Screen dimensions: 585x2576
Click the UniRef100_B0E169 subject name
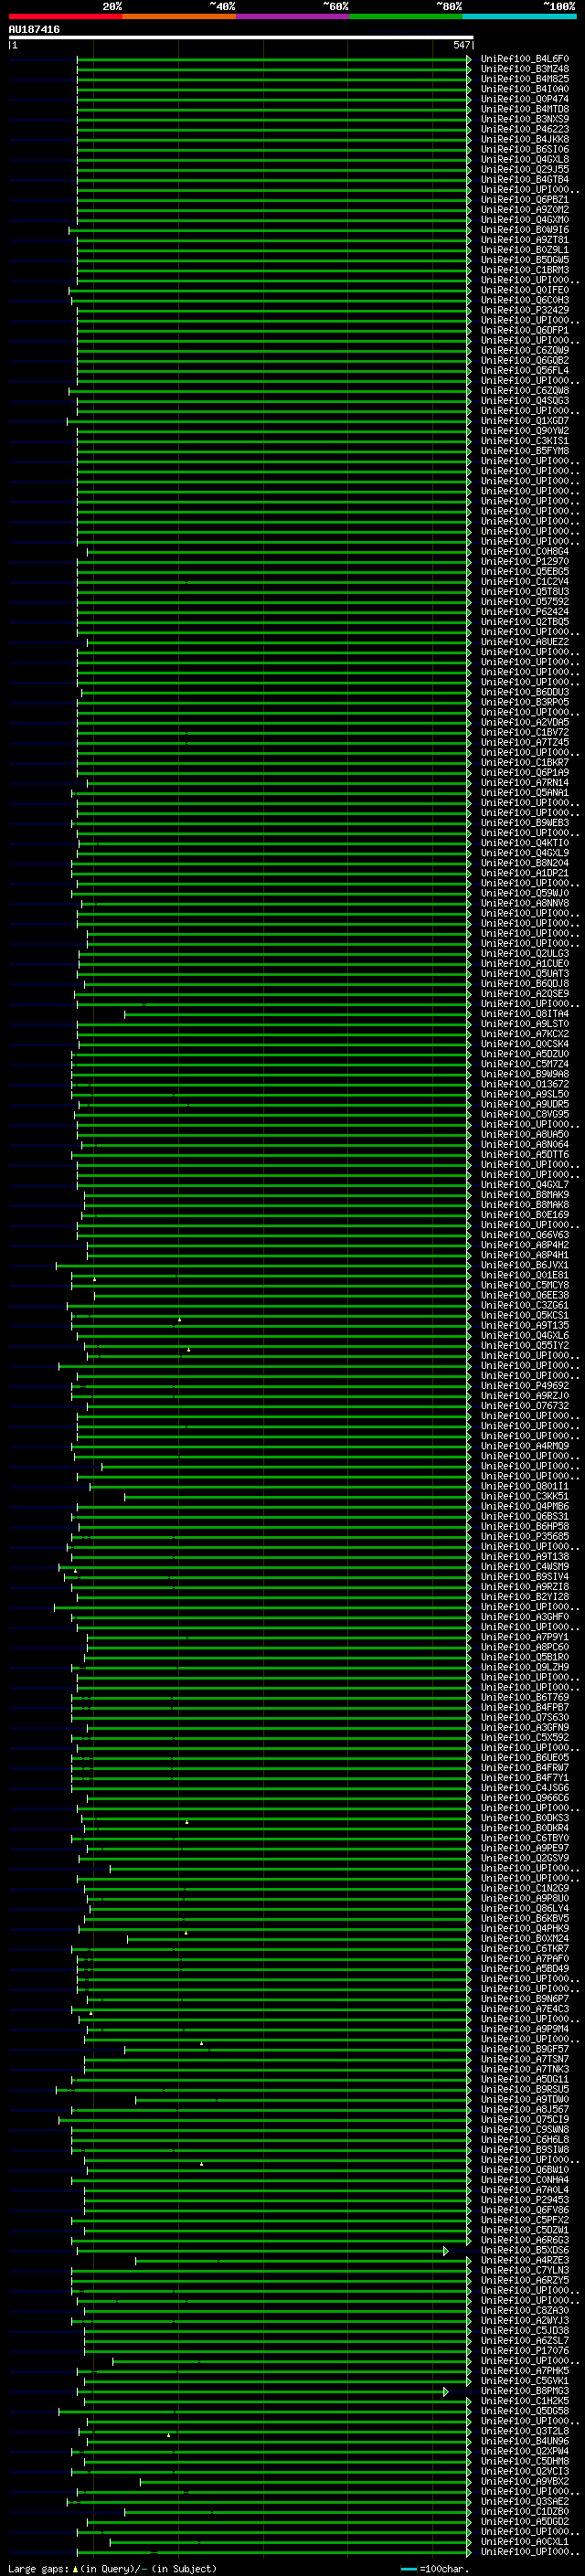click(x=524, y=1215)
